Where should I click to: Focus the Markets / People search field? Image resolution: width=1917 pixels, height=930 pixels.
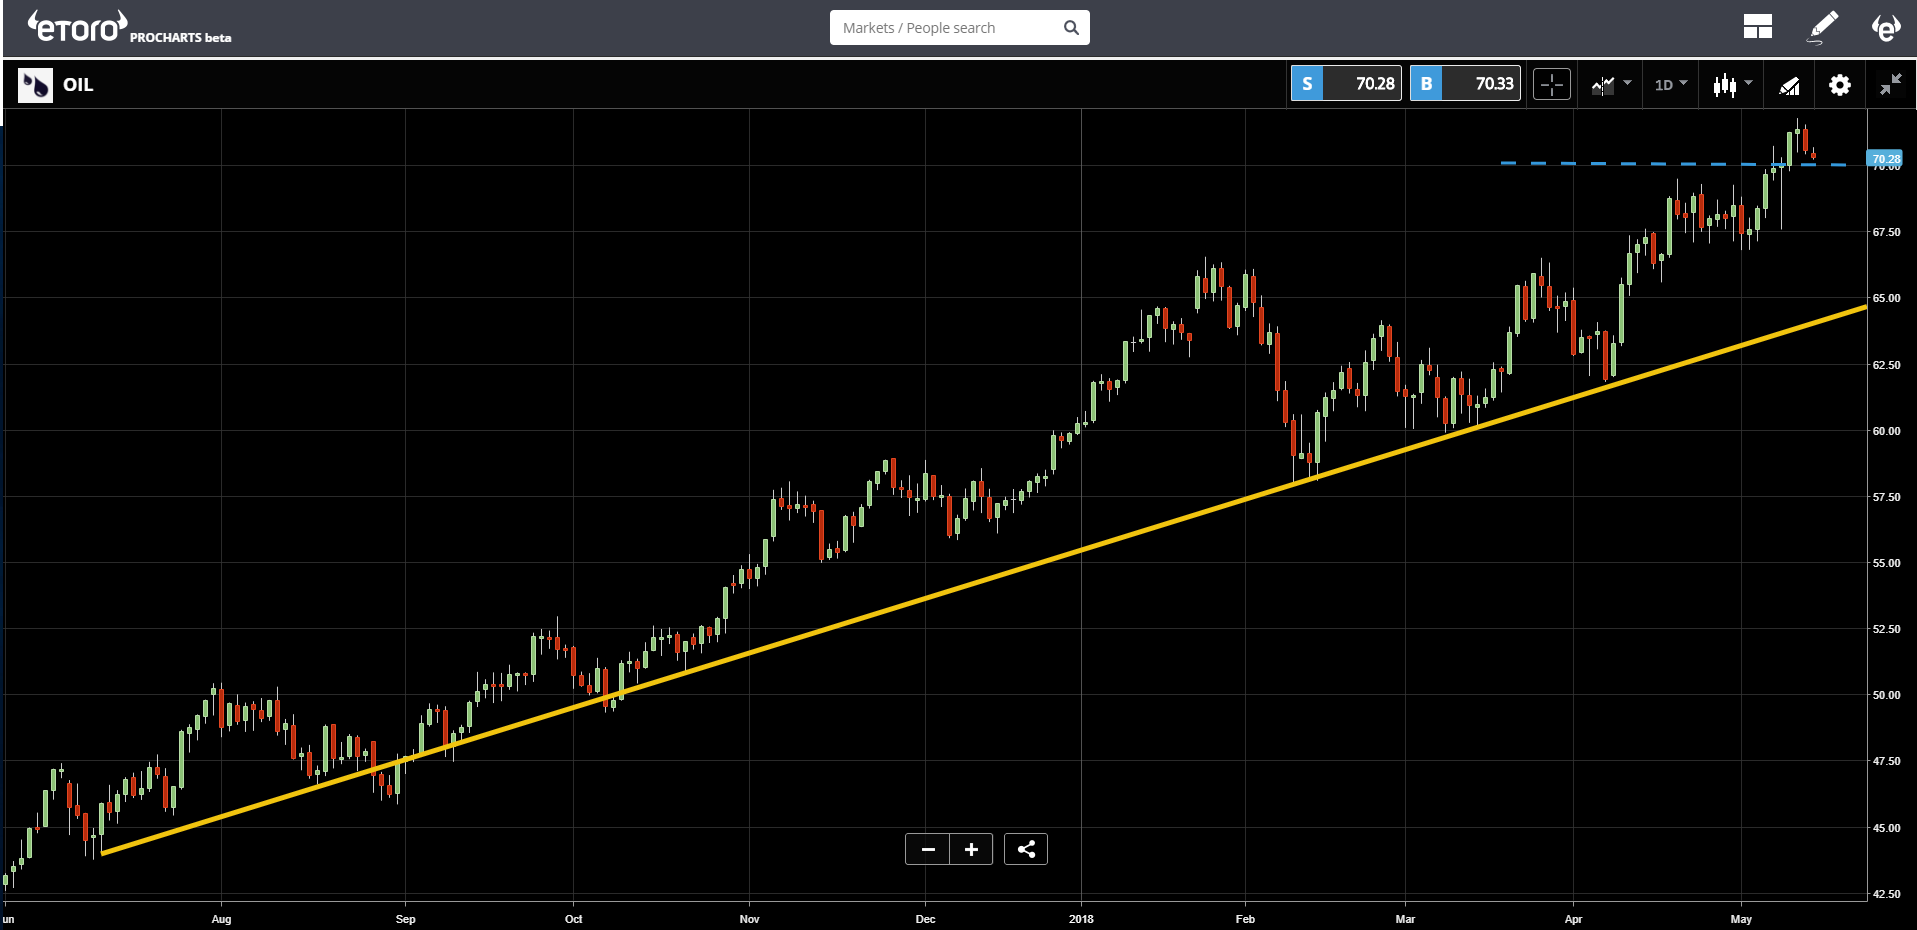pos(959,28)
